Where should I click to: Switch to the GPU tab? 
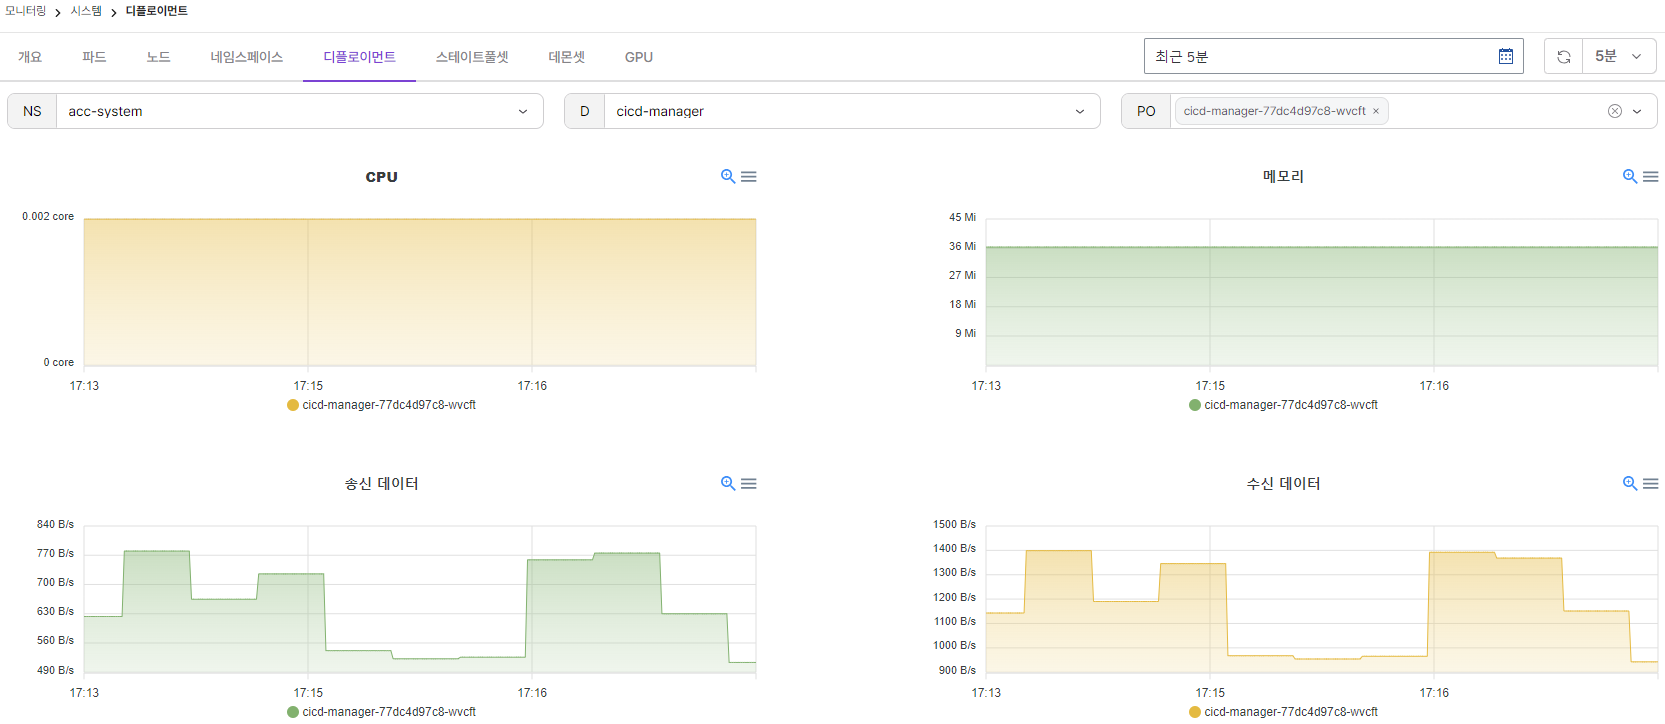pos(639,57)
